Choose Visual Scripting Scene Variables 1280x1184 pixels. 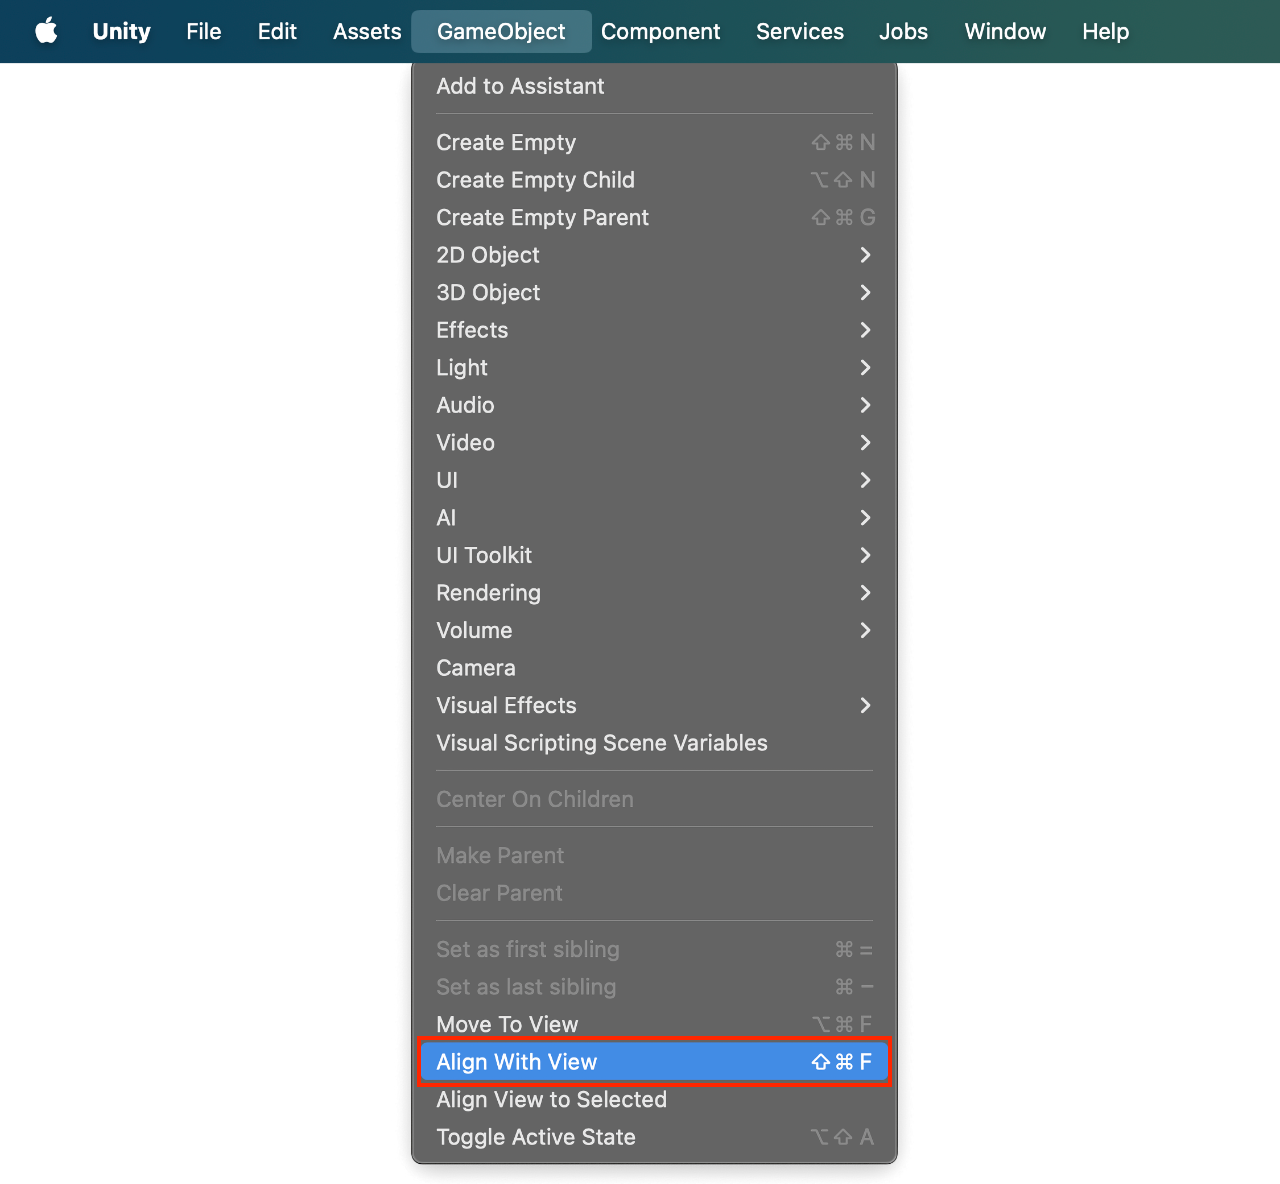(654, 743)
